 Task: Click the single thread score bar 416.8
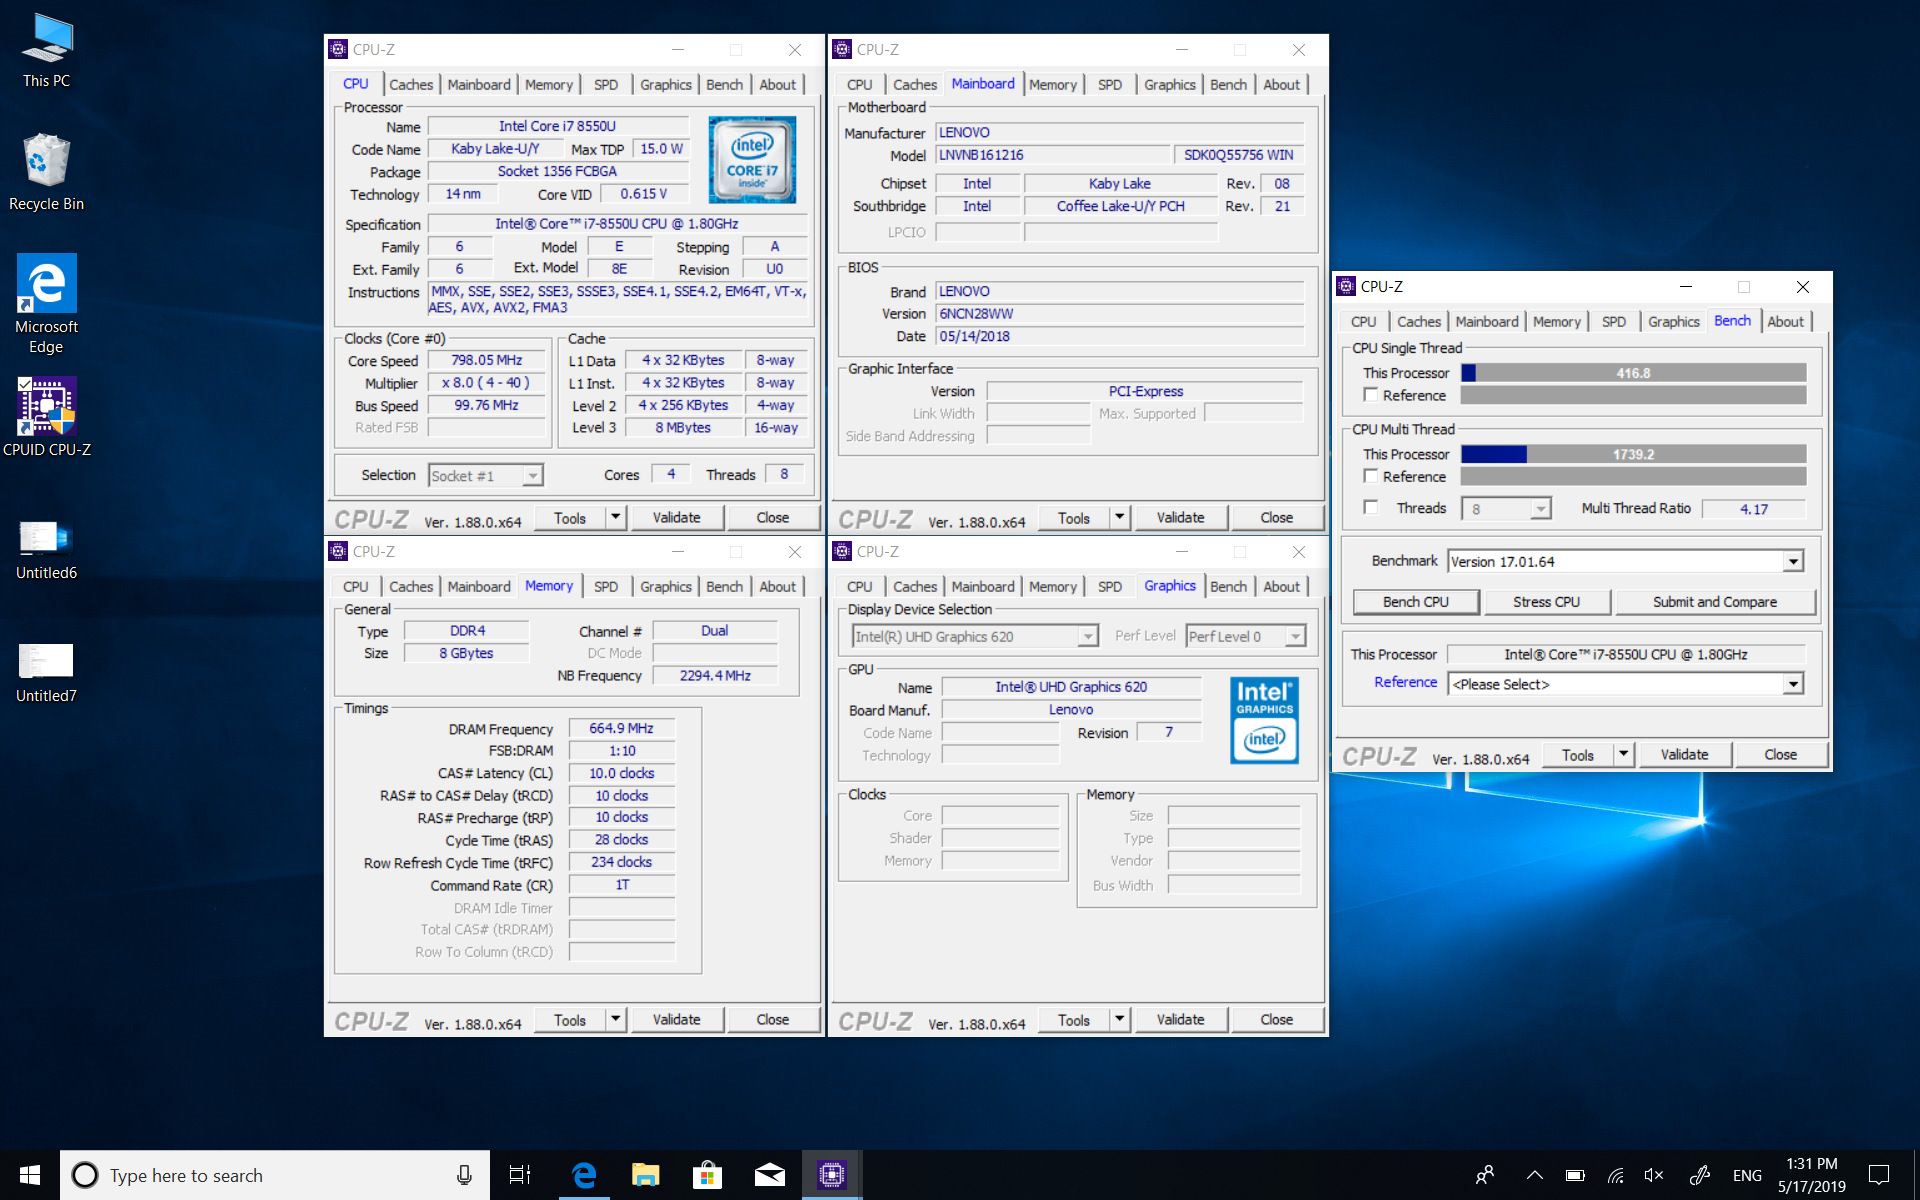click(1634, 373)
